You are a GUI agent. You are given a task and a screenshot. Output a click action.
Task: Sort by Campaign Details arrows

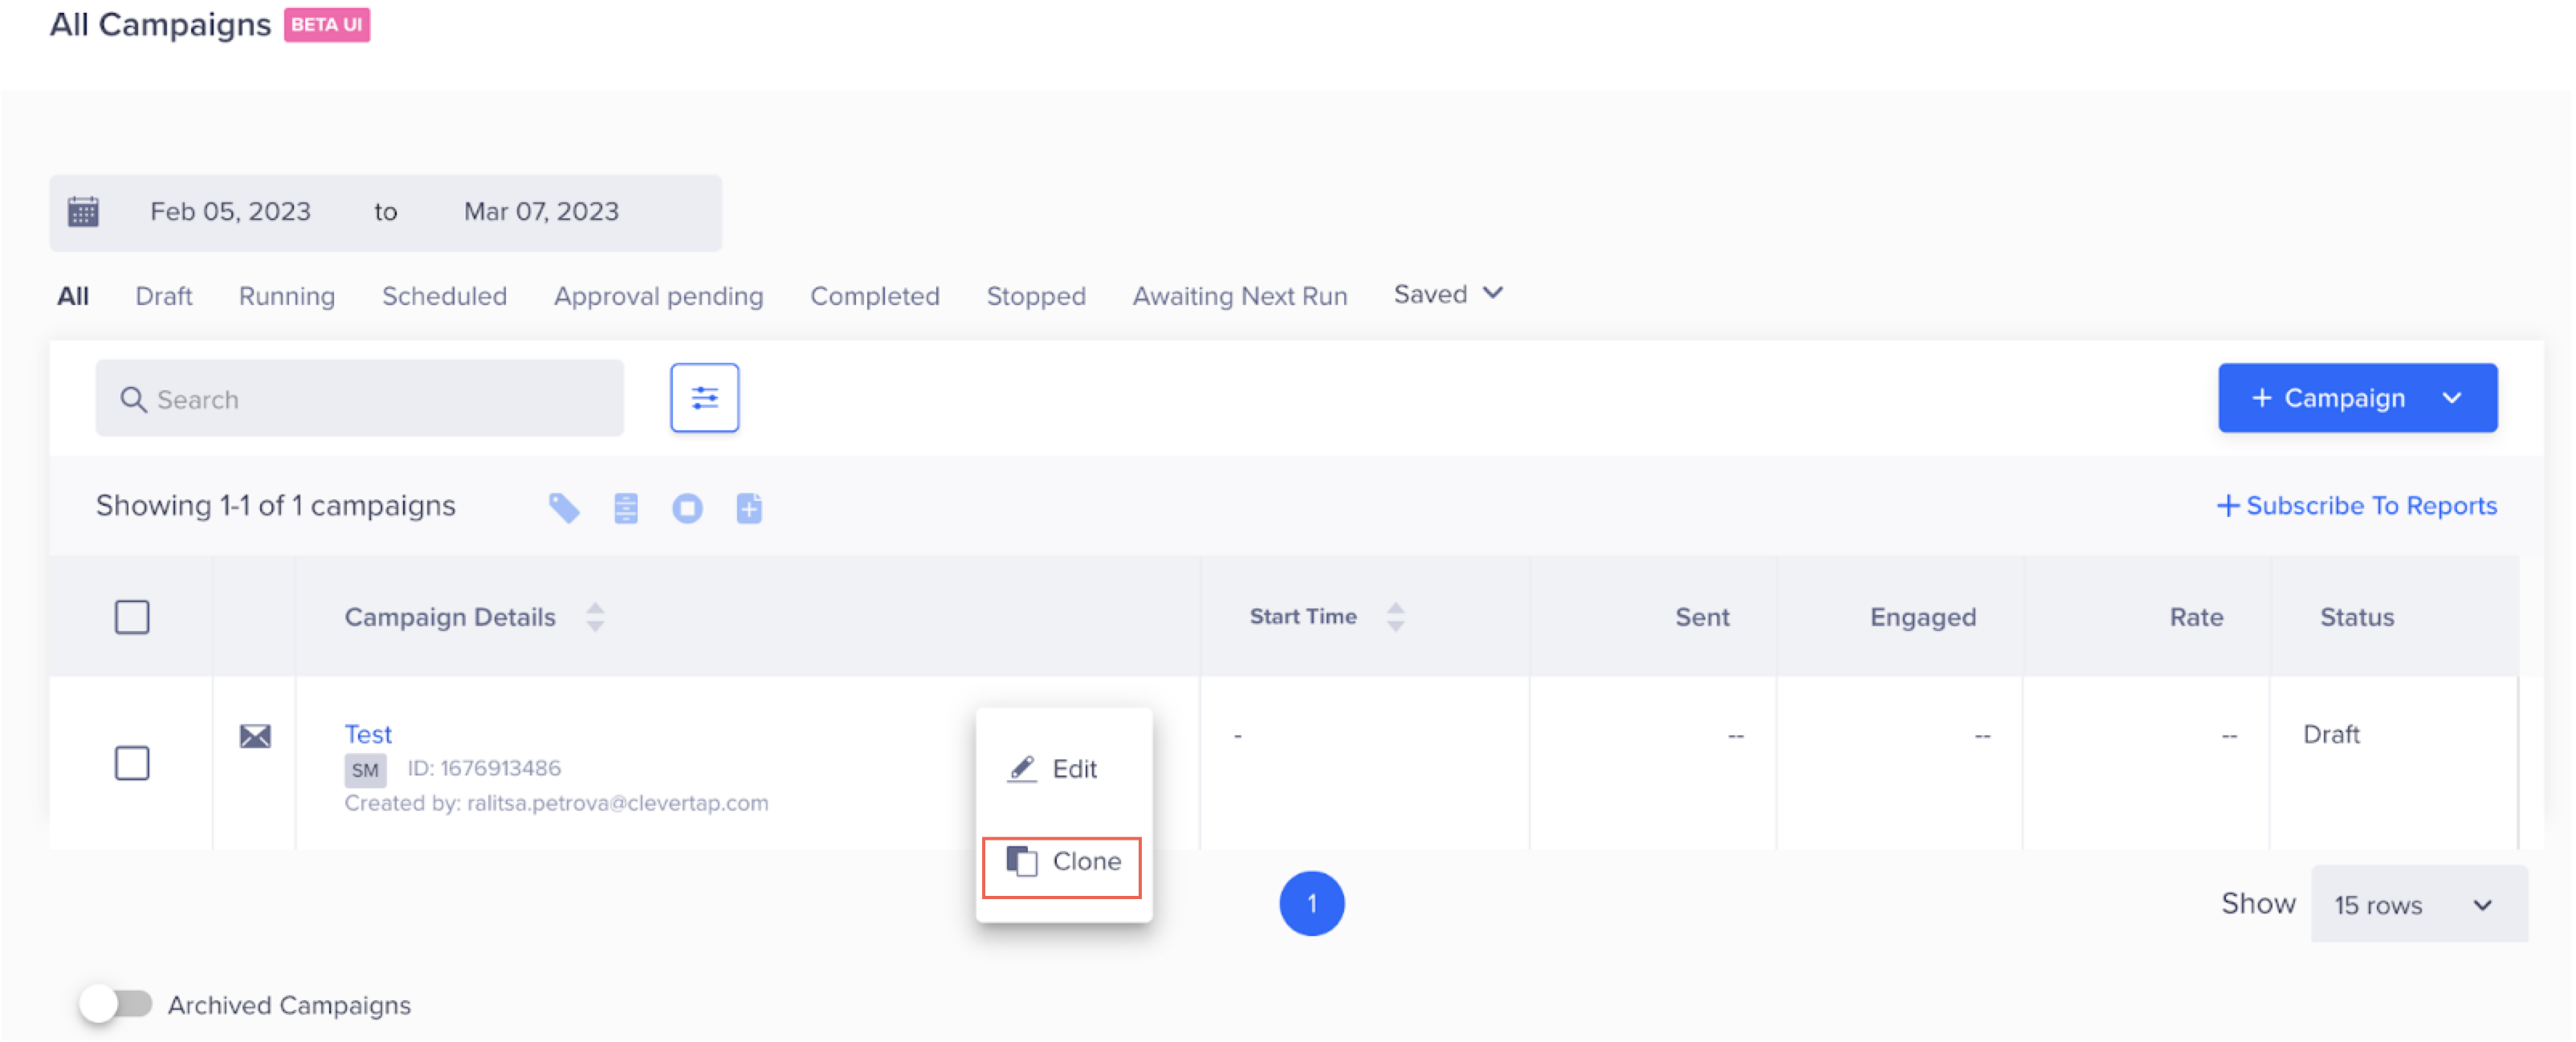(595, 617)
